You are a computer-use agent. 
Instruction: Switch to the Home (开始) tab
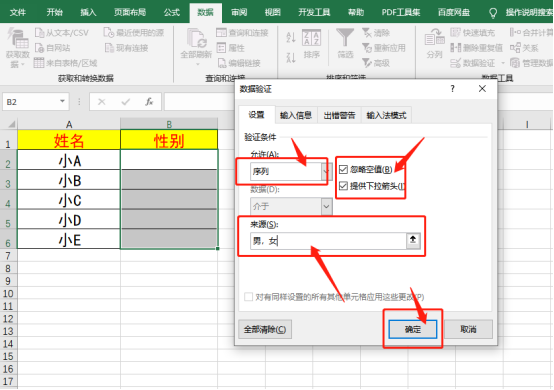54,12
